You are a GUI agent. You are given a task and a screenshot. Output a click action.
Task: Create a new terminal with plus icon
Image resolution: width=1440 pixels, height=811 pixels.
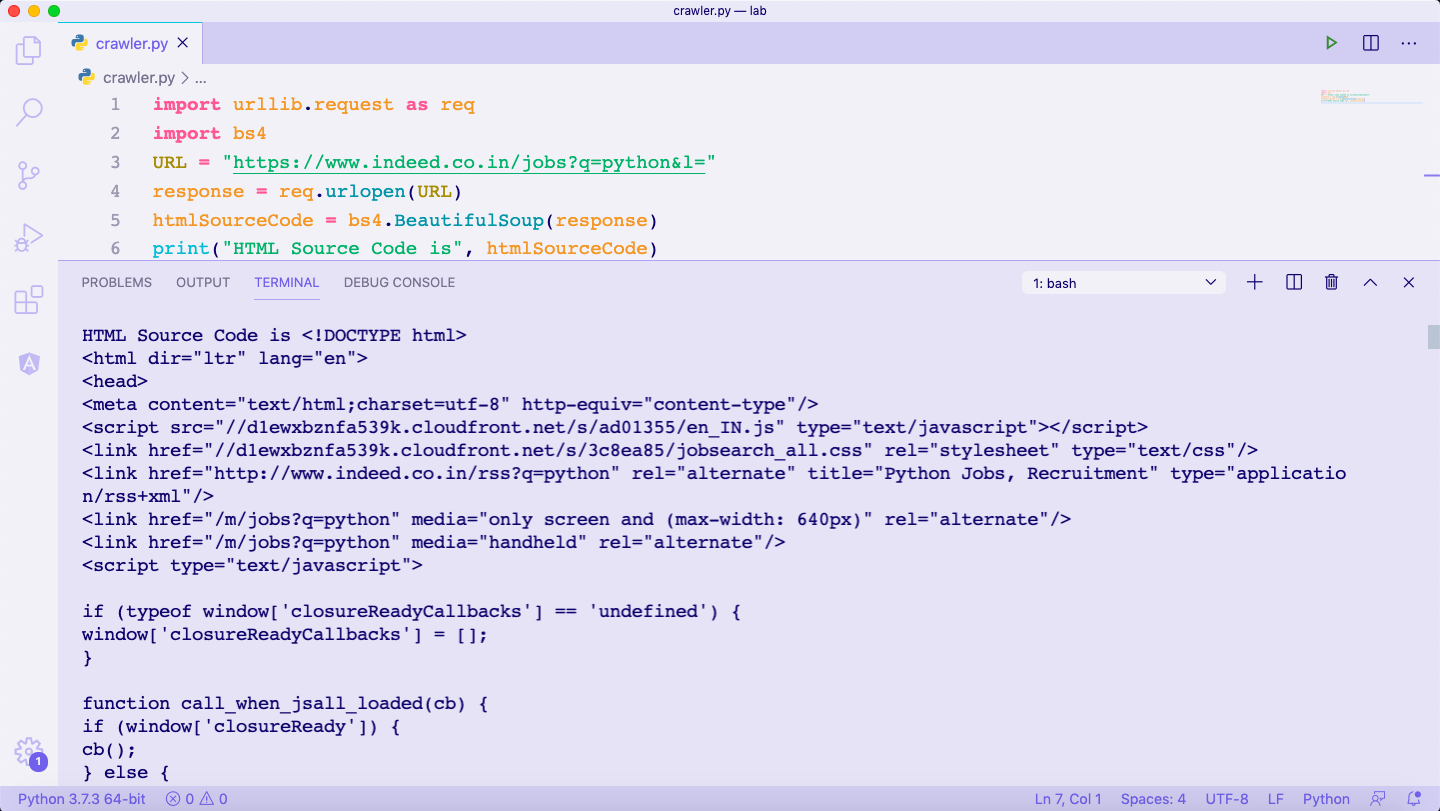(x=1255, y=283)
